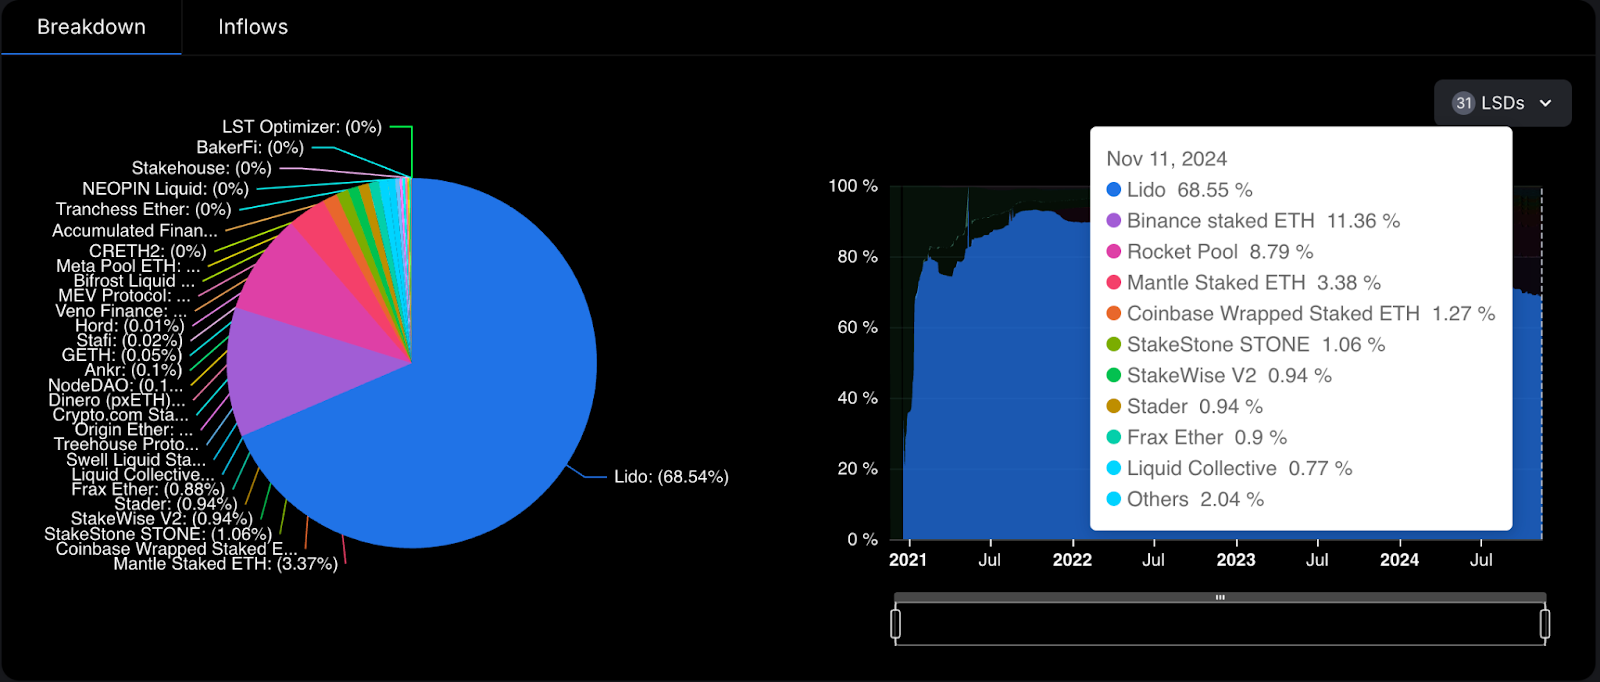Click the 2021 x-axis label
This screenshot has width=1600, height=682.
click(908, 560)
